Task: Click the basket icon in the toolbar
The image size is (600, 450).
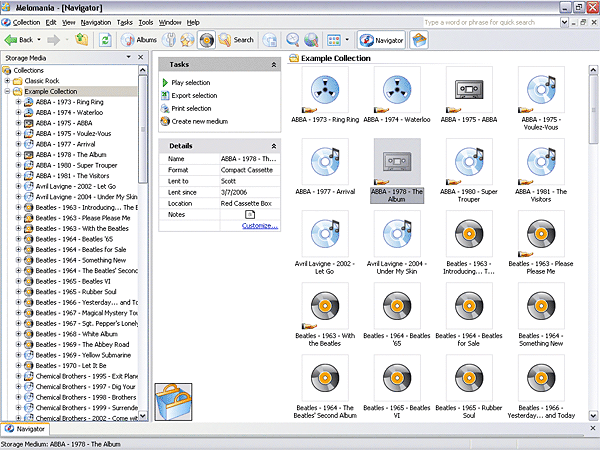Action: (419, 40)
